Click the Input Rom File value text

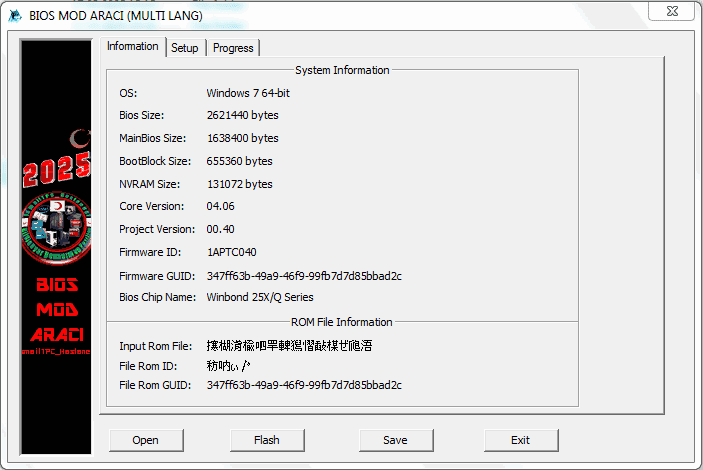click(289, 346)
